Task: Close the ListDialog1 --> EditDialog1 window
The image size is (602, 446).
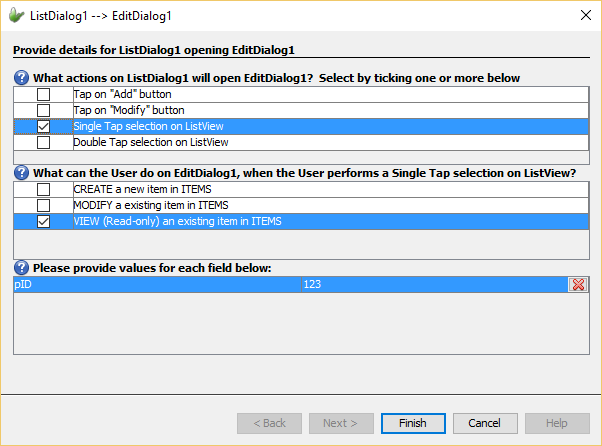Action: point(584,15)
